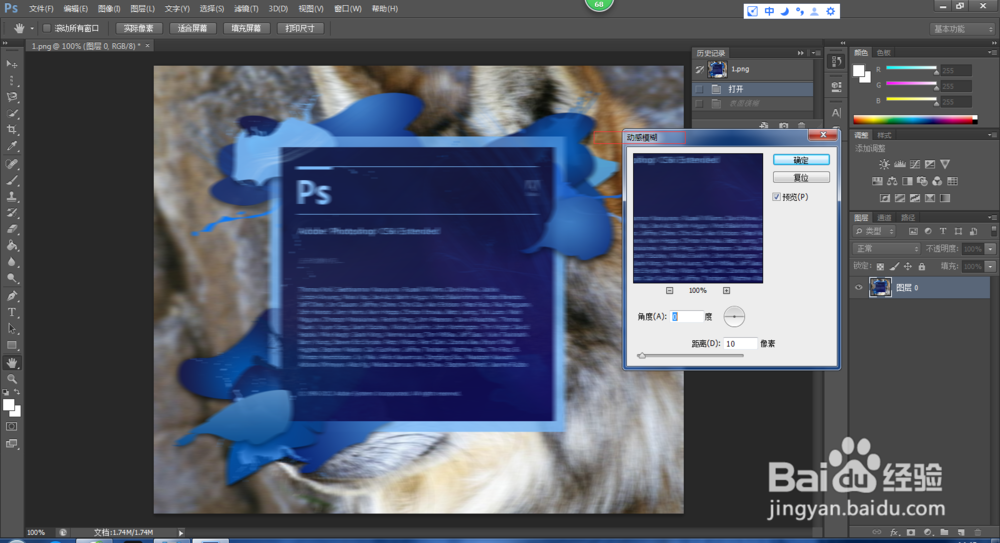Open the Color panel flyout menu
The image size is (1000, 543).
[x=992, y=52]
